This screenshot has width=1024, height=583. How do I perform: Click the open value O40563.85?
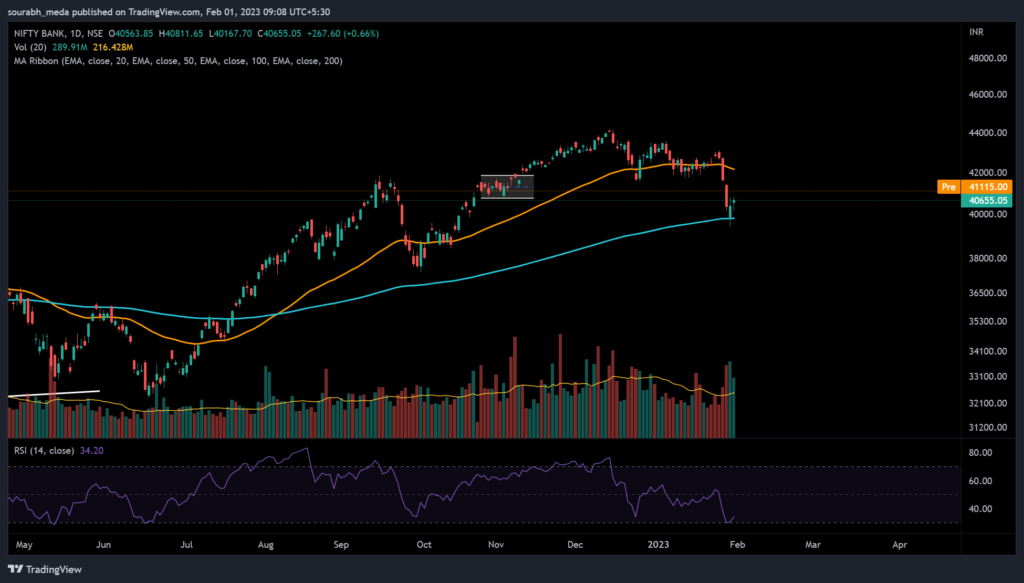[x=131, y=33]
